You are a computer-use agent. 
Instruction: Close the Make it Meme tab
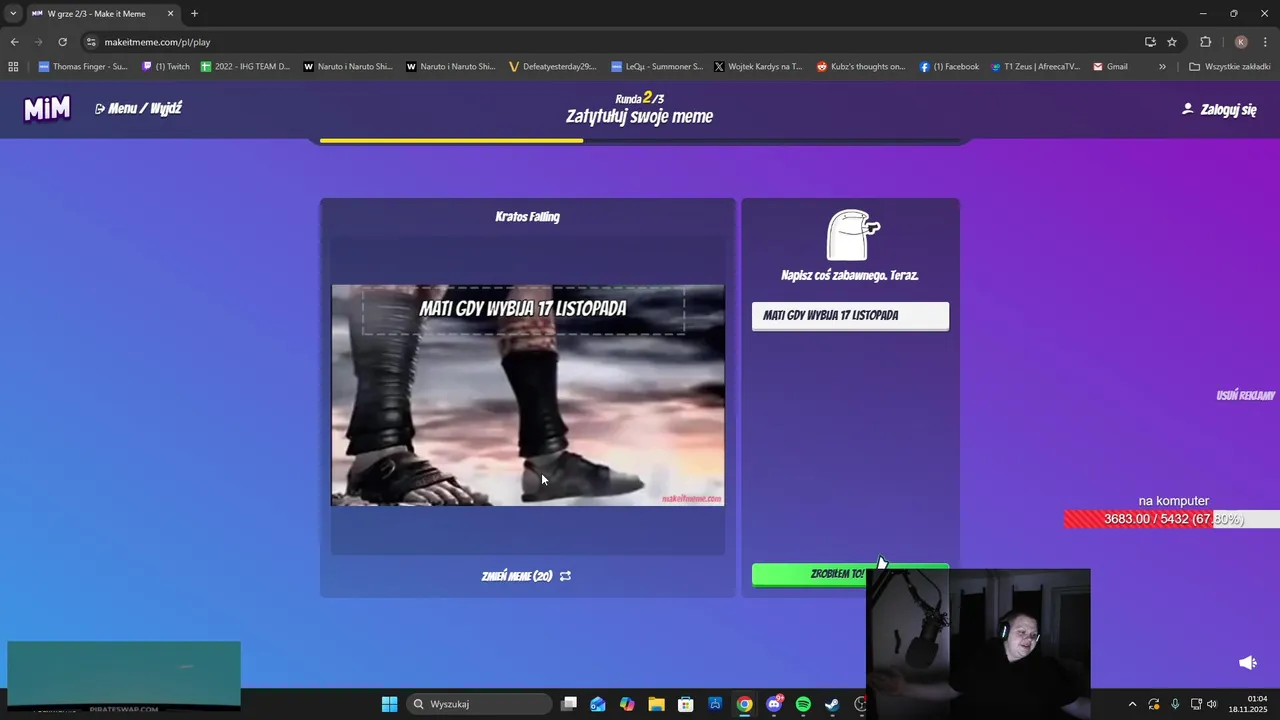pos(170,14)
